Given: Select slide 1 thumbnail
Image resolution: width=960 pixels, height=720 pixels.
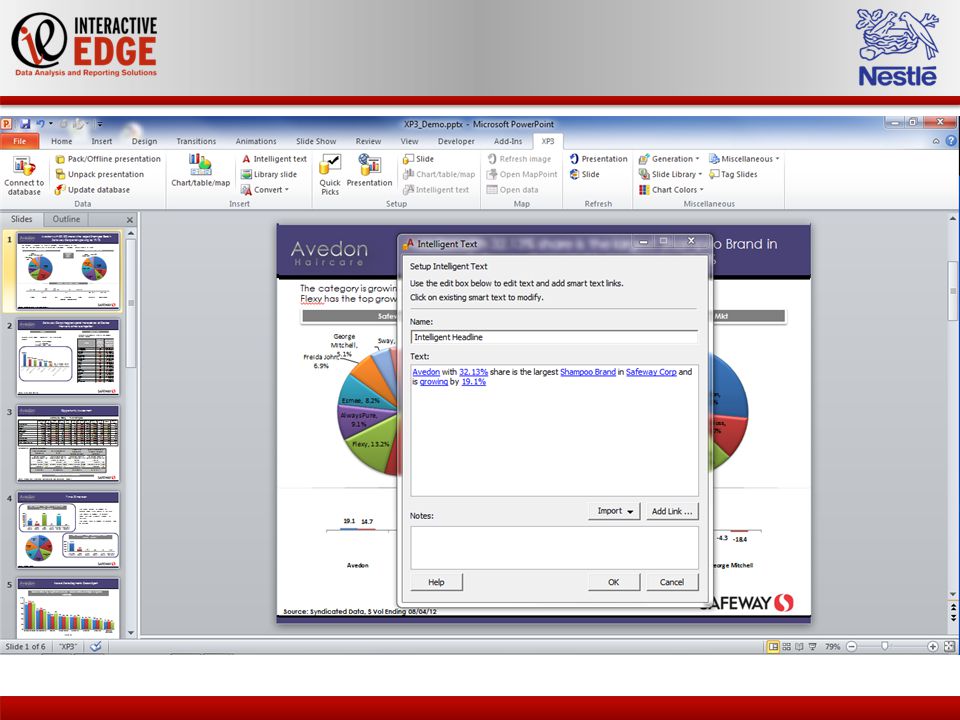Looking at the screenshot, I should pyautogui.click(x=68, y=270).
